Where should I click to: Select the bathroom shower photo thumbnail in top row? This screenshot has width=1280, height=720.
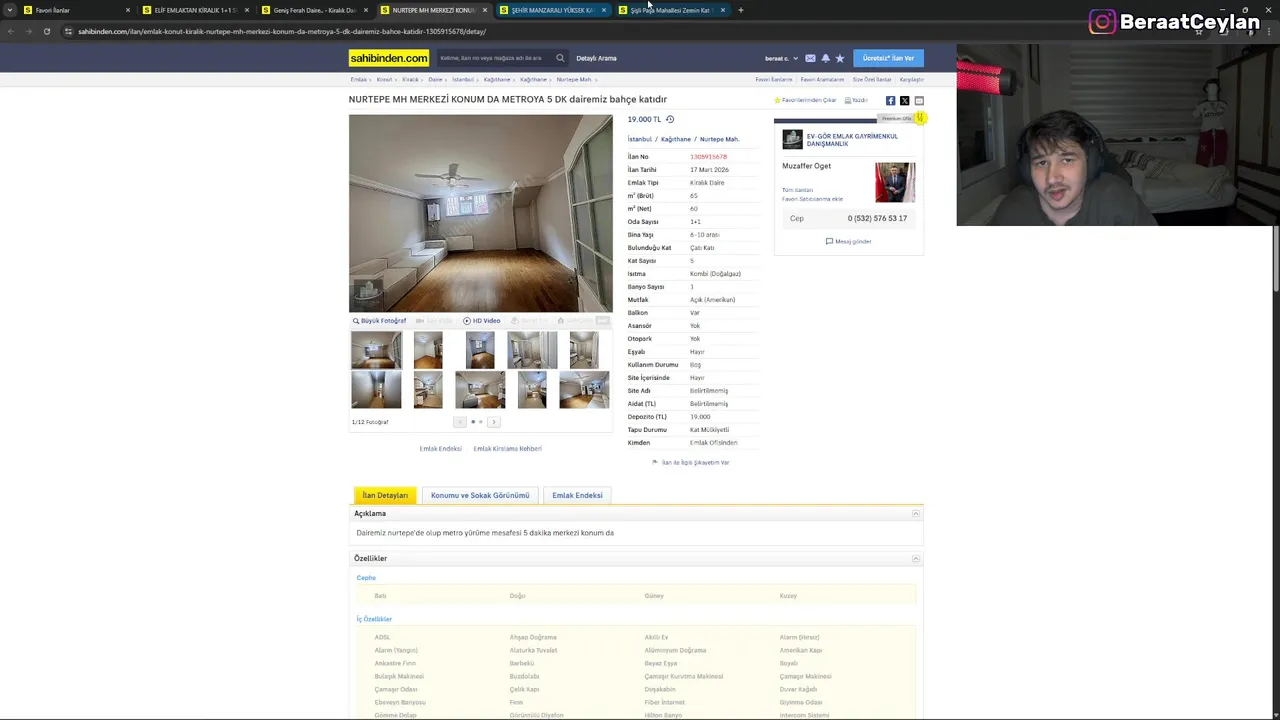point(532,351)
